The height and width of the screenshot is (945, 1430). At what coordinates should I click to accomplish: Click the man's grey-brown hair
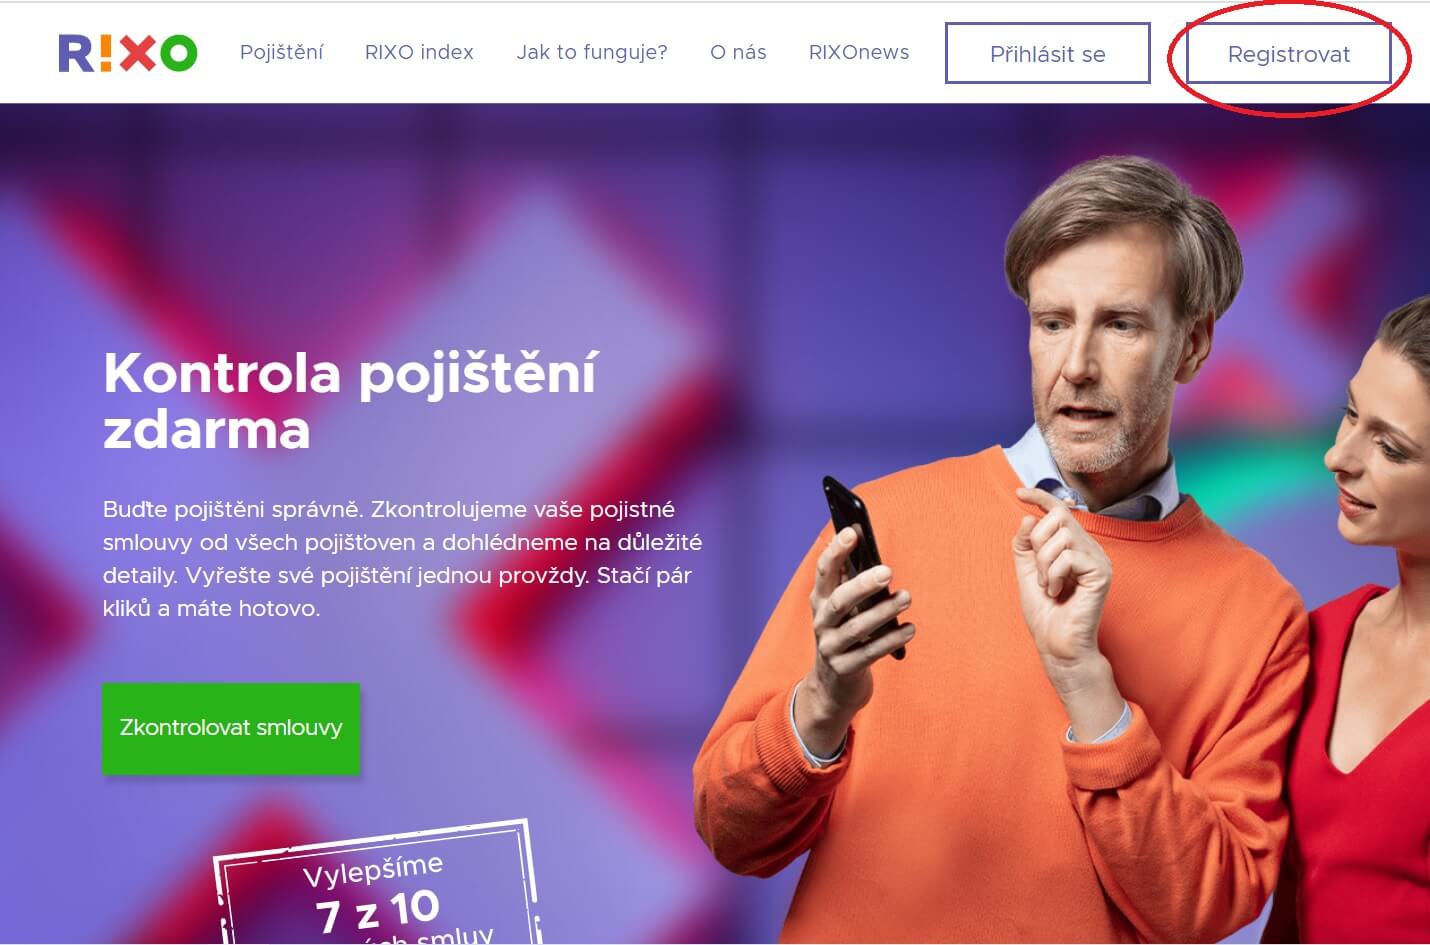[1120, 220]
